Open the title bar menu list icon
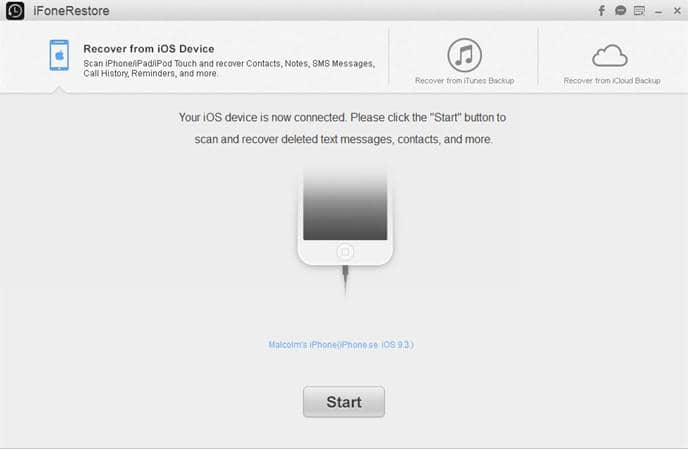Viewport: 689px width, 450px height. coord(639,11)
